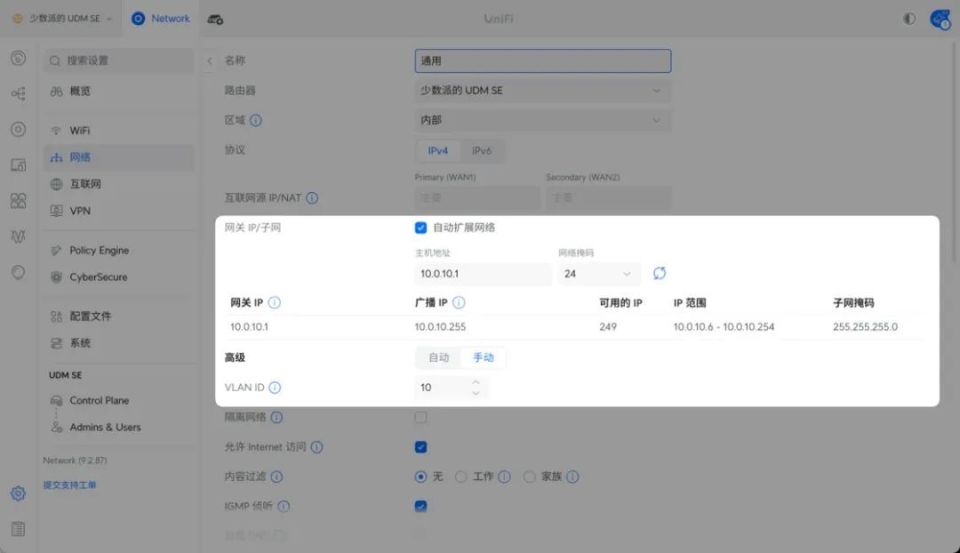Collapse panel with back chevron
This screenshot has height=553, width=960.
209,61
